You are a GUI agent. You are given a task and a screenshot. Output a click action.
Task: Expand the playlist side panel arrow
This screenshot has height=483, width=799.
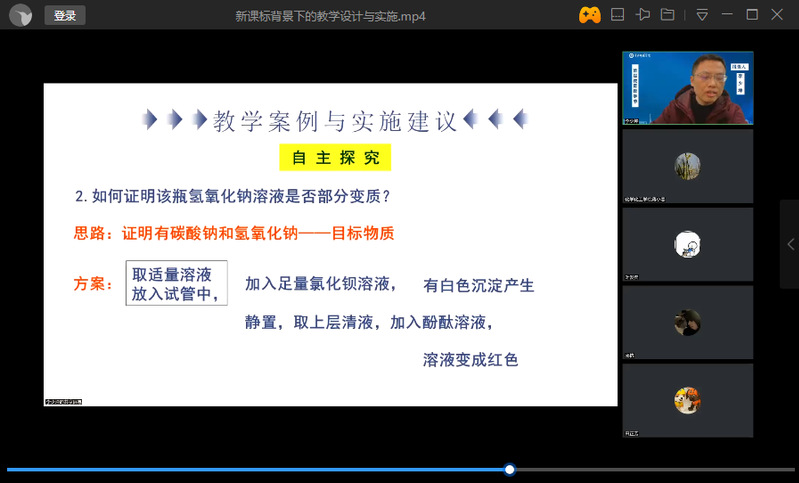tap(790, 244)
